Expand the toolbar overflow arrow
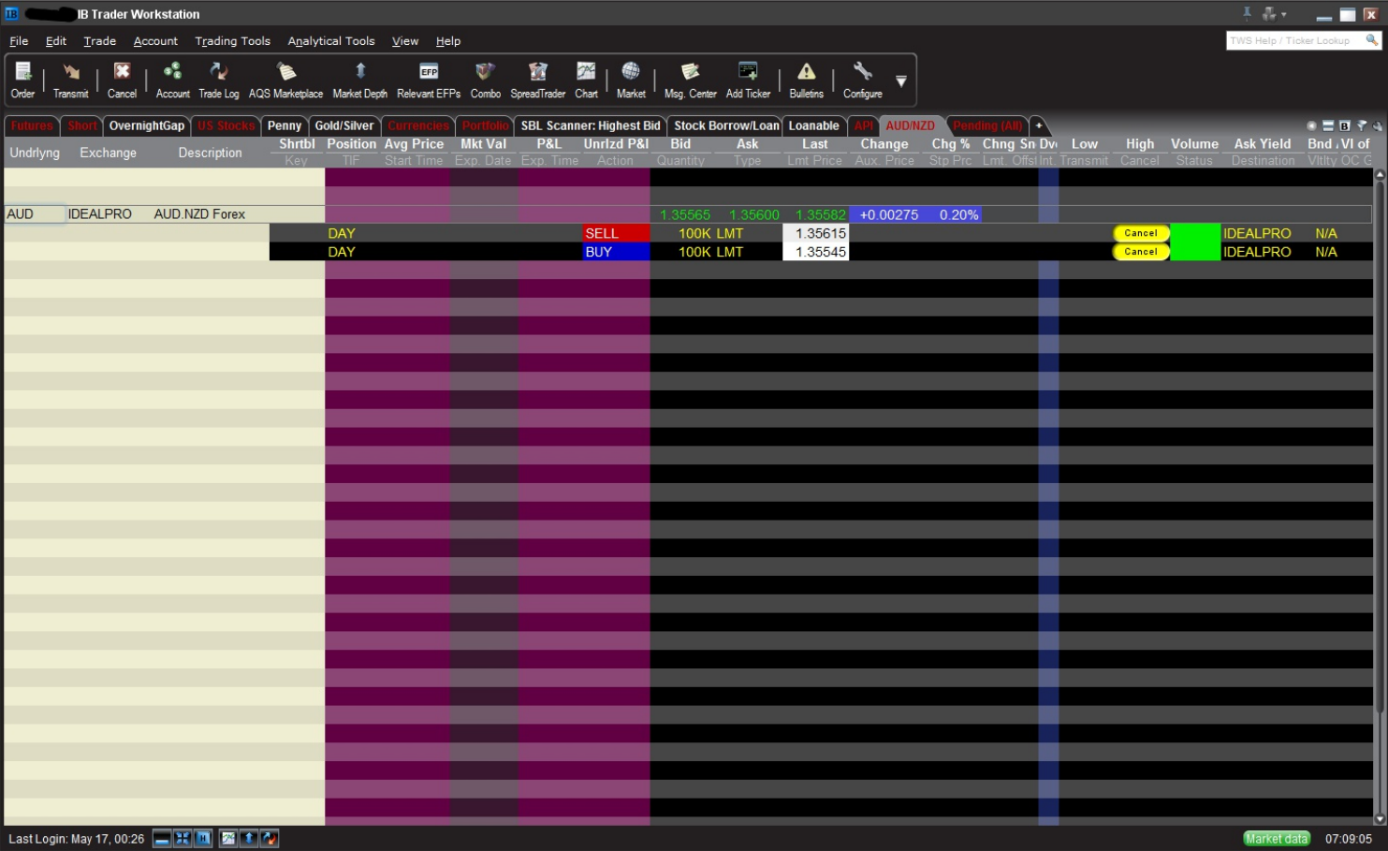Screen dimensions: 1388x851 901,81
